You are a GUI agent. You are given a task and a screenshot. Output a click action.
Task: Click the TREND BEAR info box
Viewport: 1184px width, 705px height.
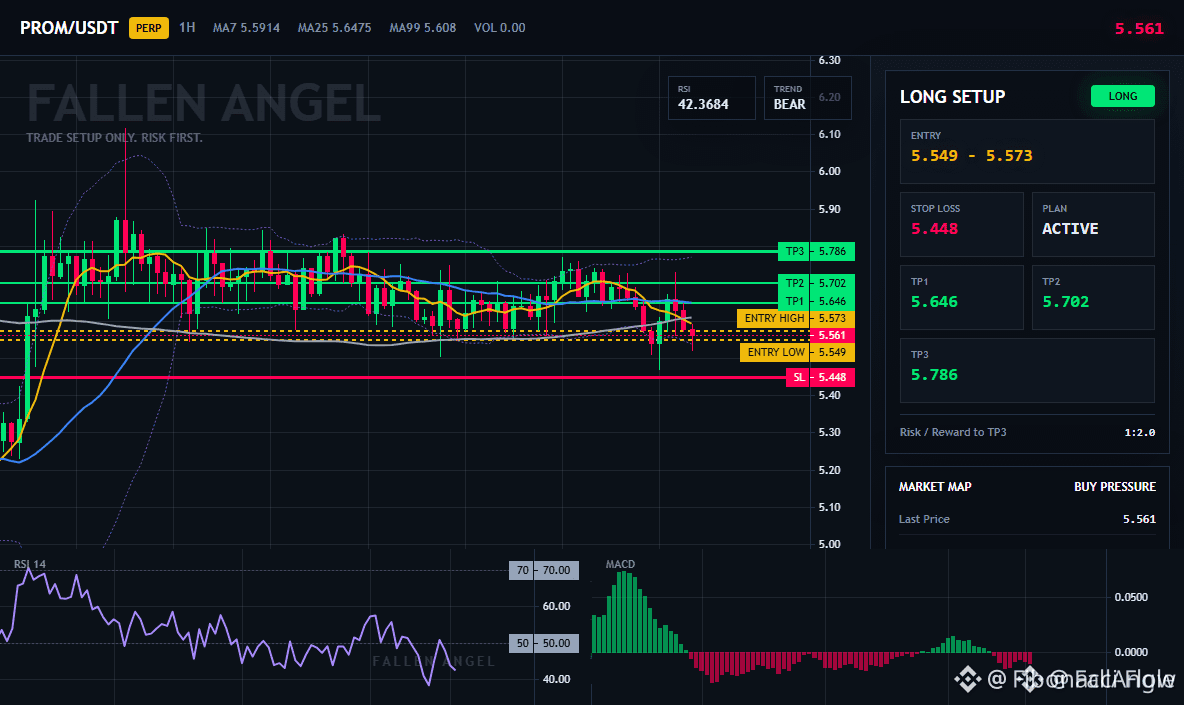point(807,98)
